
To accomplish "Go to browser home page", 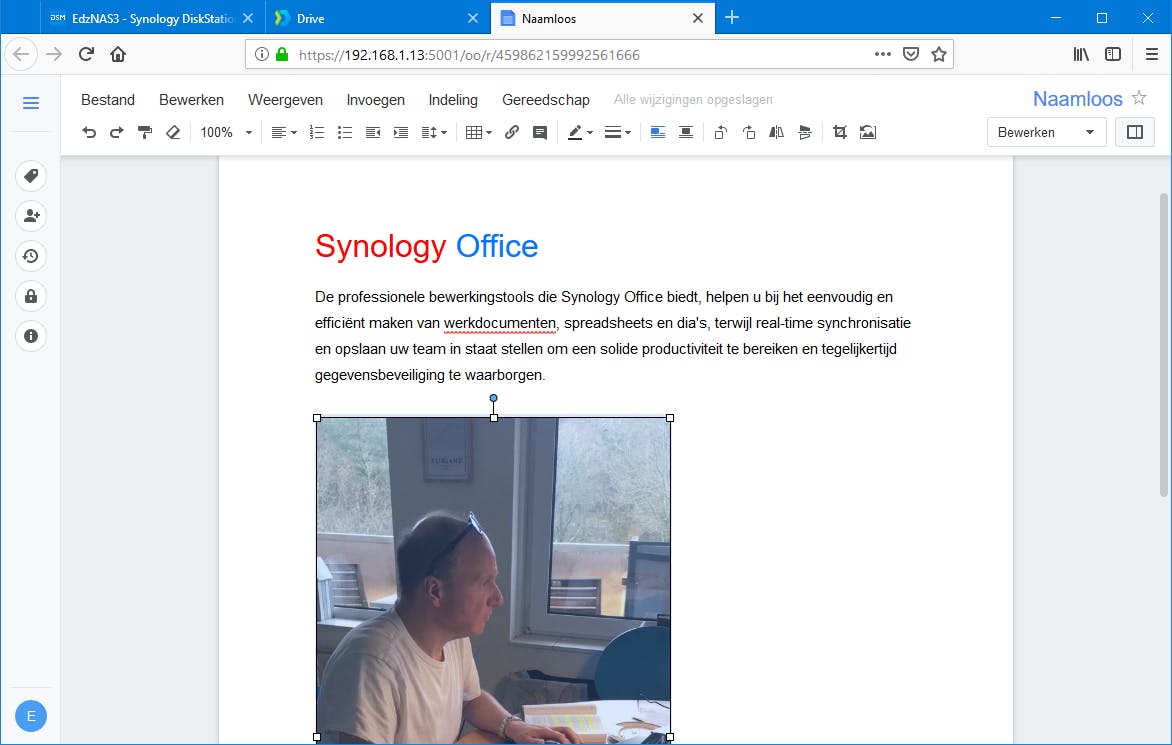I will [x=118, y=54].
